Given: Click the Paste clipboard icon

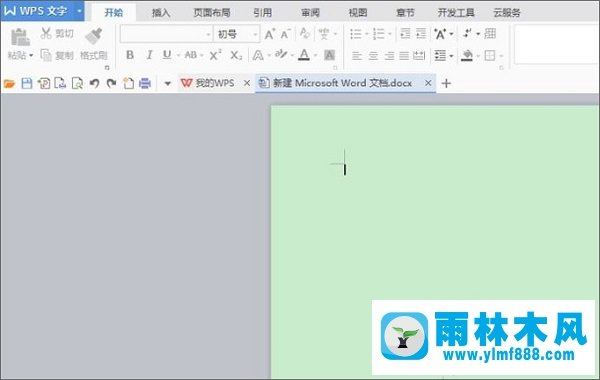Looking at the screenshot, I should 20,37.
